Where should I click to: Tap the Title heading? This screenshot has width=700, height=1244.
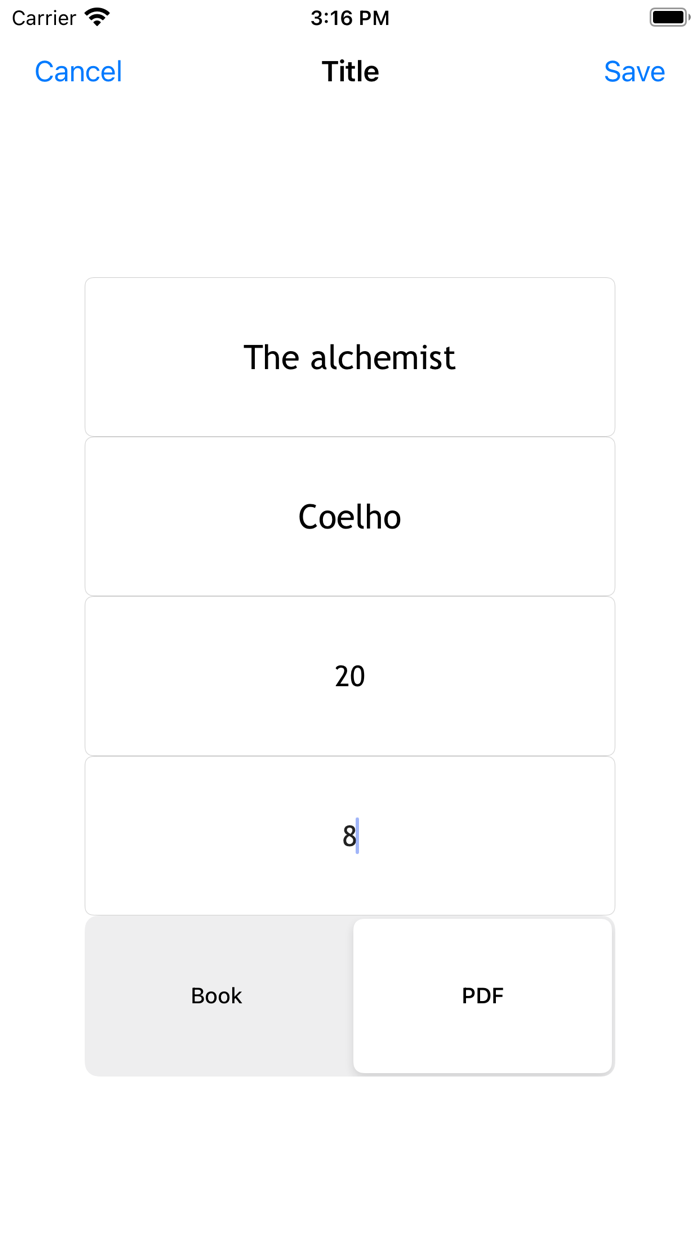click(x=350, y=71)
